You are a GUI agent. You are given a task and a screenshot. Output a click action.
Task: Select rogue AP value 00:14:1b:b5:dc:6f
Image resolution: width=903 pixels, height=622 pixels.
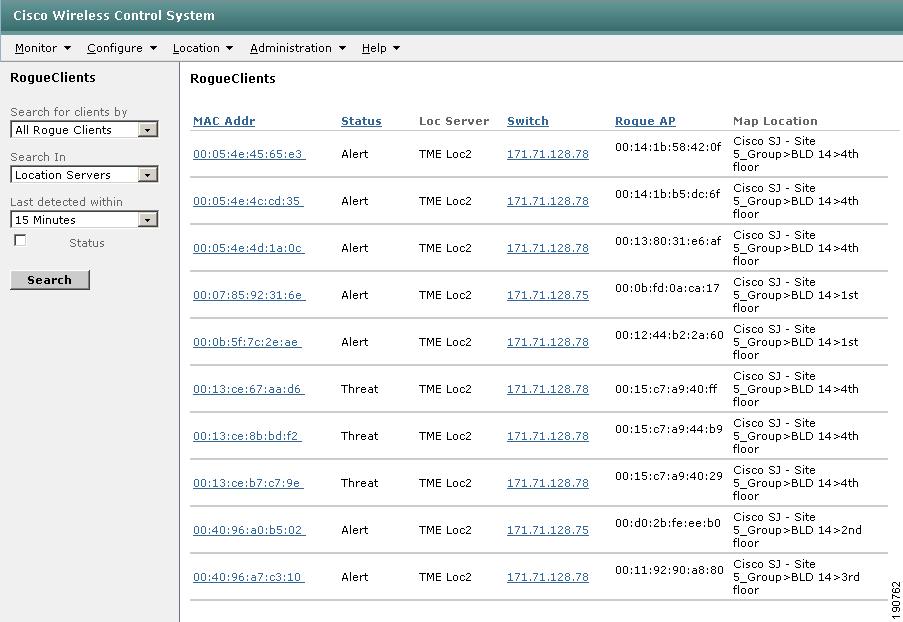[667, 194]
